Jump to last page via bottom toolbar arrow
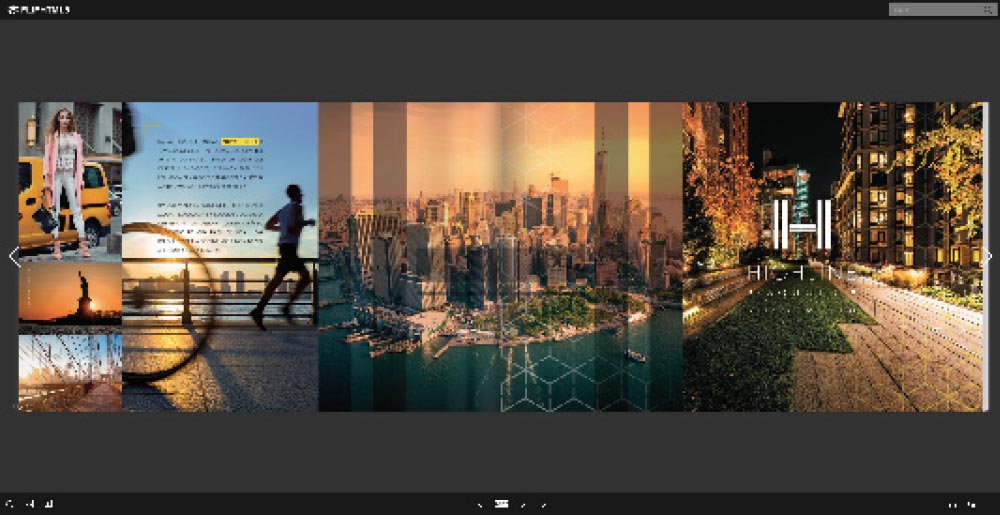The image size is (1000, 515). [x=543, y=505]
